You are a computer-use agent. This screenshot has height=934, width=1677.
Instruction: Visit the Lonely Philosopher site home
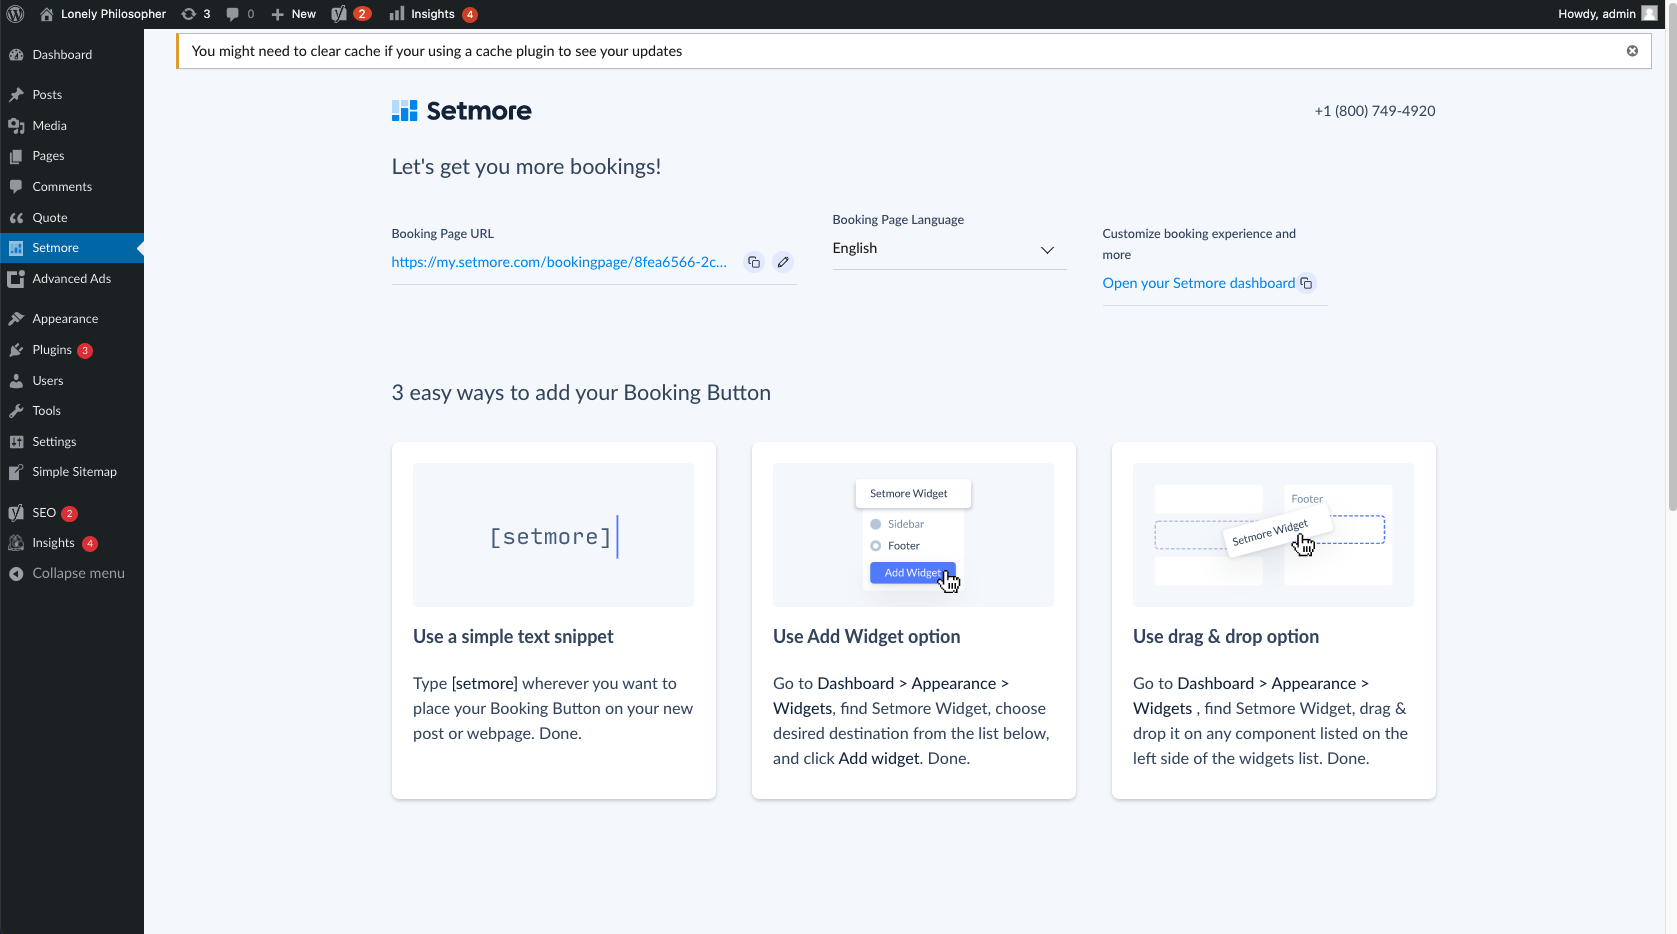pos(103,14)
